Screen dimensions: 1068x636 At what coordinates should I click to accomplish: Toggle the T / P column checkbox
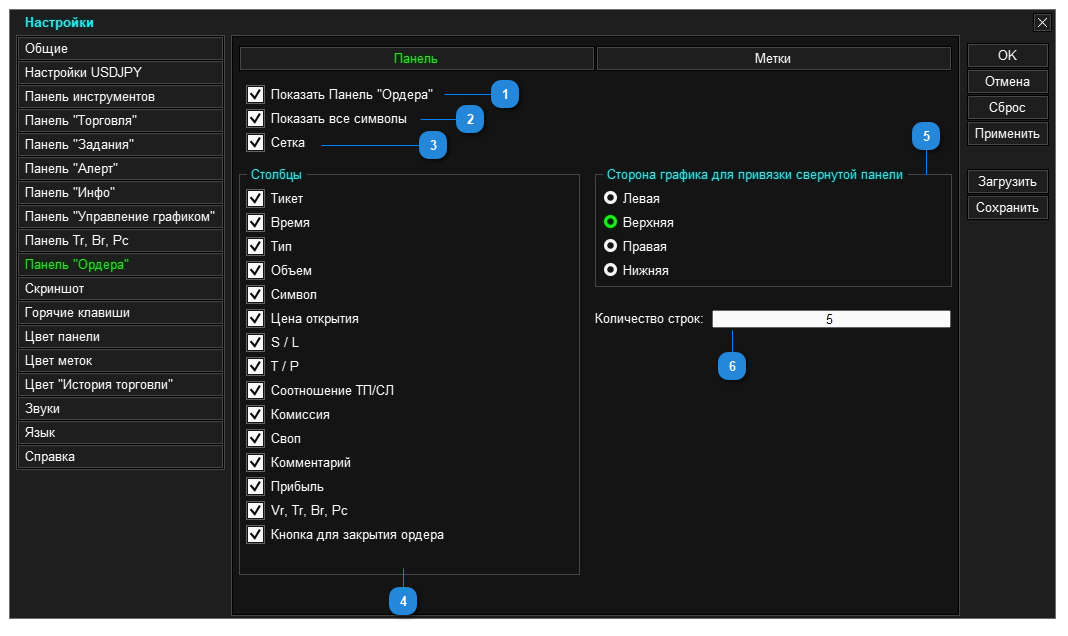tap(255, 366)
